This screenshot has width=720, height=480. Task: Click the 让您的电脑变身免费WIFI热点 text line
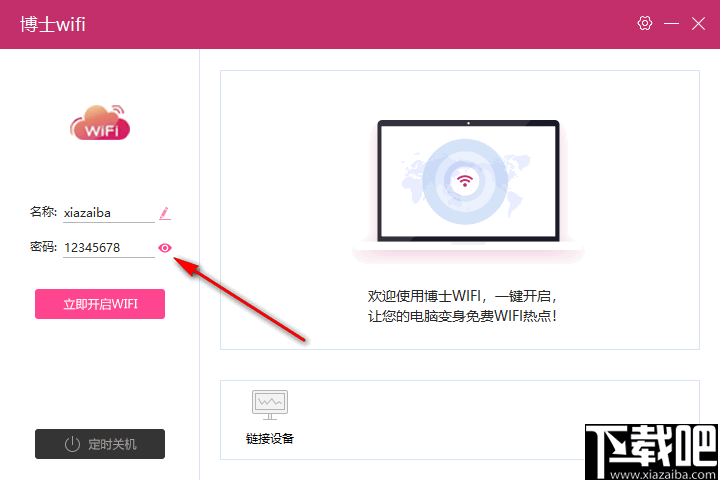[x=462, y=316]
